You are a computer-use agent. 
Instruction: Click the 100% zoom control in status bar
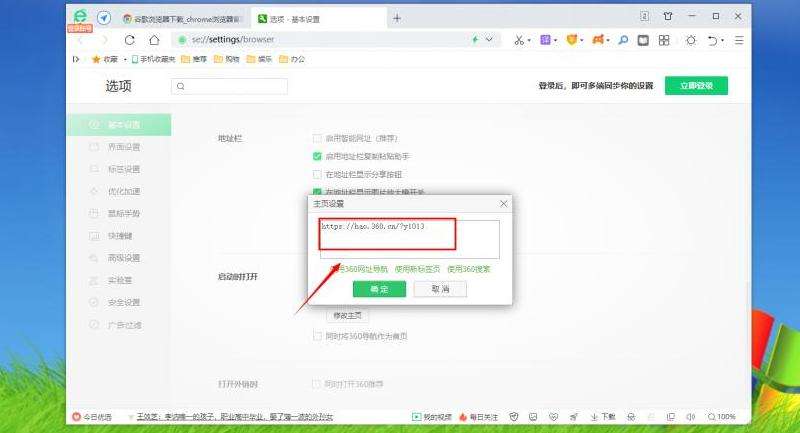(x=721, y=417)
